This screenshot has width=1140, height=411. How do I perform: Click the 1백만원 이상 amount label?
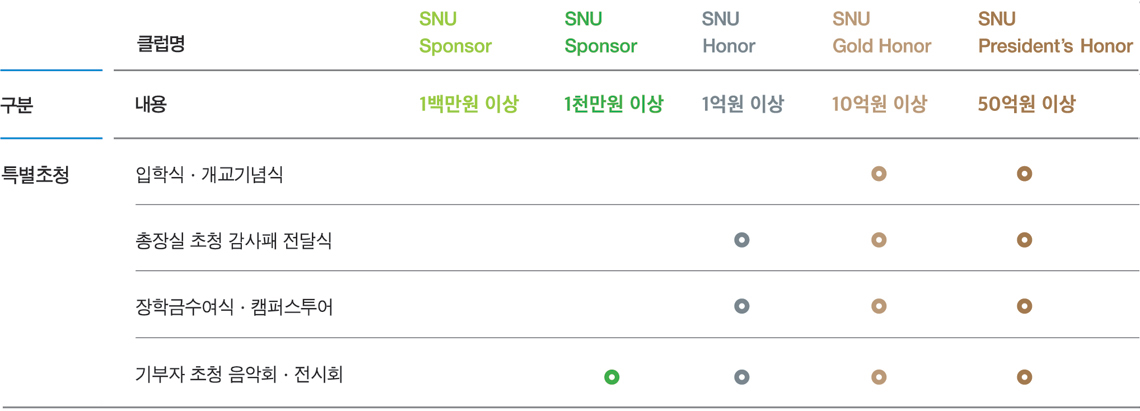pos(469,105)
